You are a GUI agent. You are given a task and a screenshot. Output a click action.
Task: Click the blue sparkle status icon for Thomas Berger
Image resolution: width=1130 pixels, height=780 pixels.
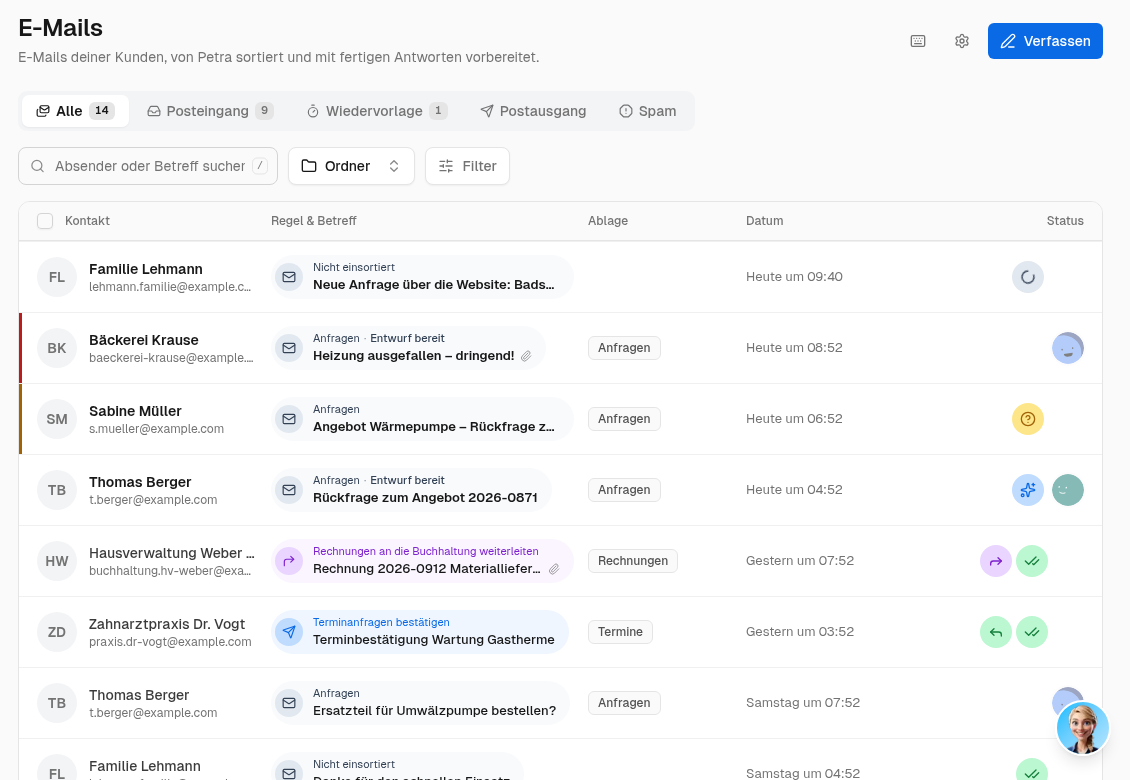(1028, 490)
